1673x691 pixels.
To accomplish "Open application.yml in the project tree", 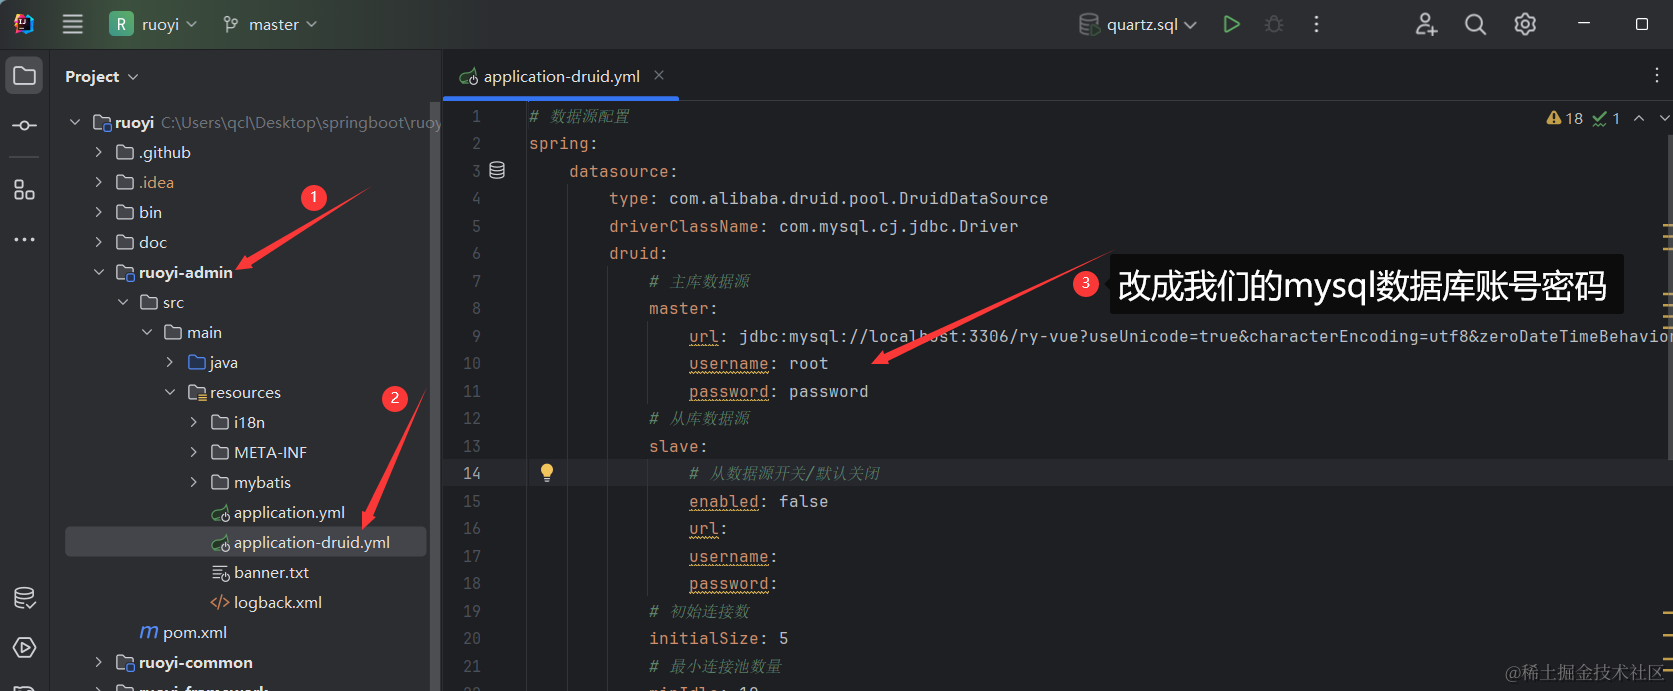I will point(289,512).
